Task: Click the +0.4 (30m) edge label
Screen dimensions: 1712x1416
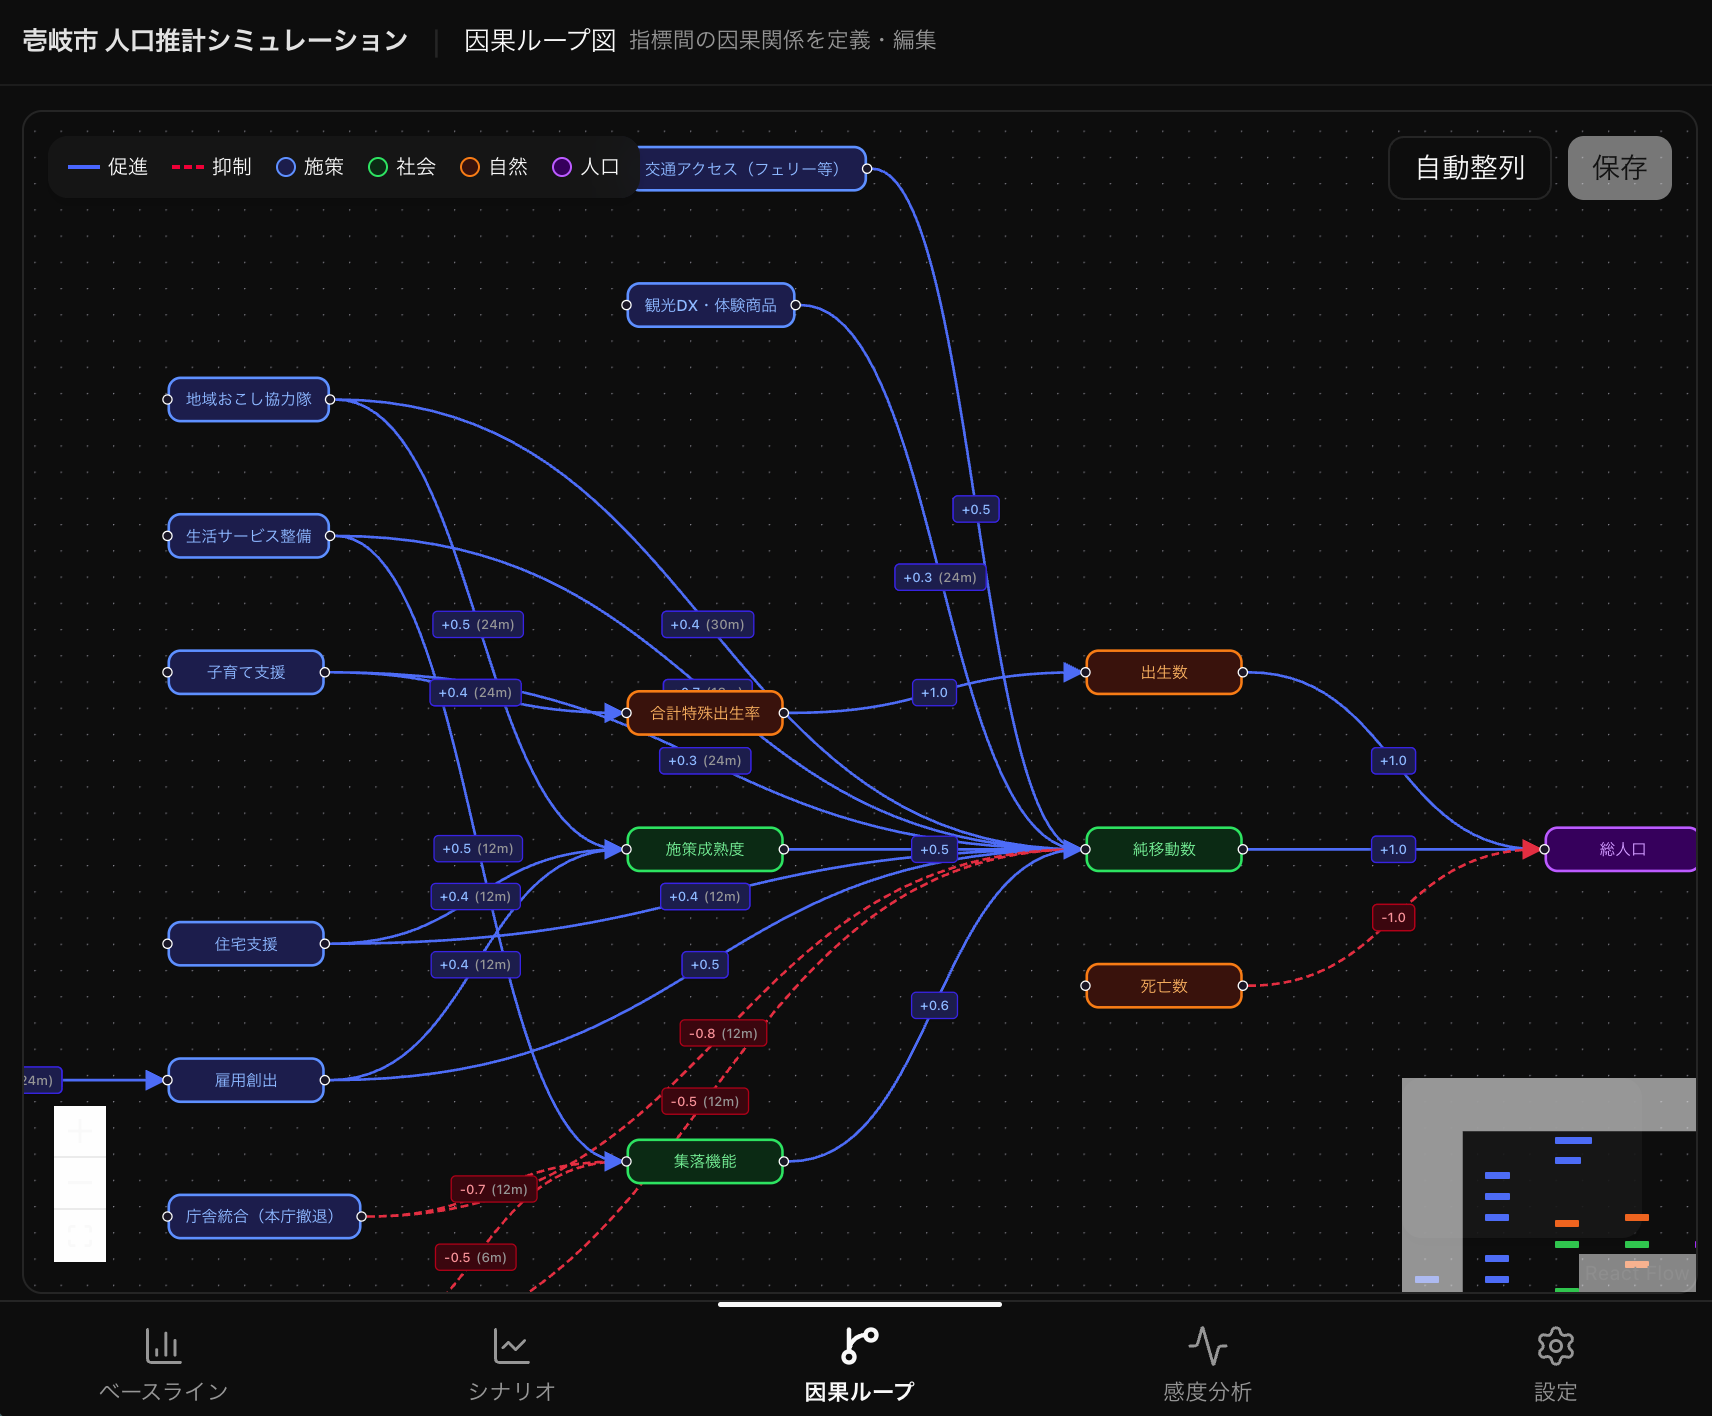Action: 707,624
